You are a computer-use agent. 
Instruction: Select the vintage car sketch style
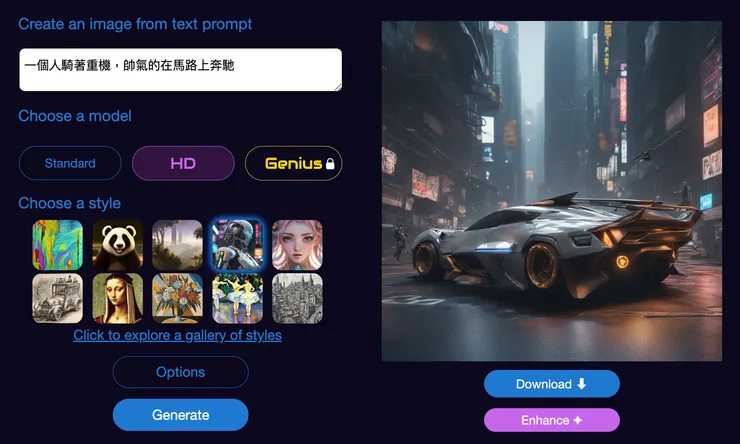(x=58, y=299)
